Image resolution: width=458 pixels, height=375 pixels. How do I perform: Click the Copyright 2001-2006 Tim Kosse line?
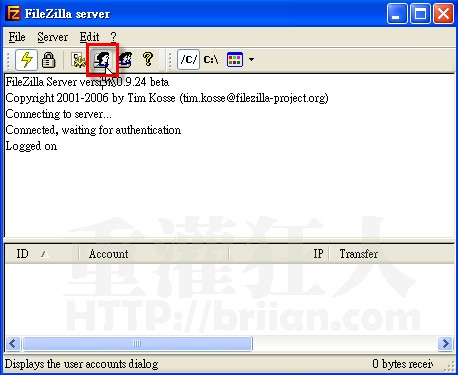[167, 98]
